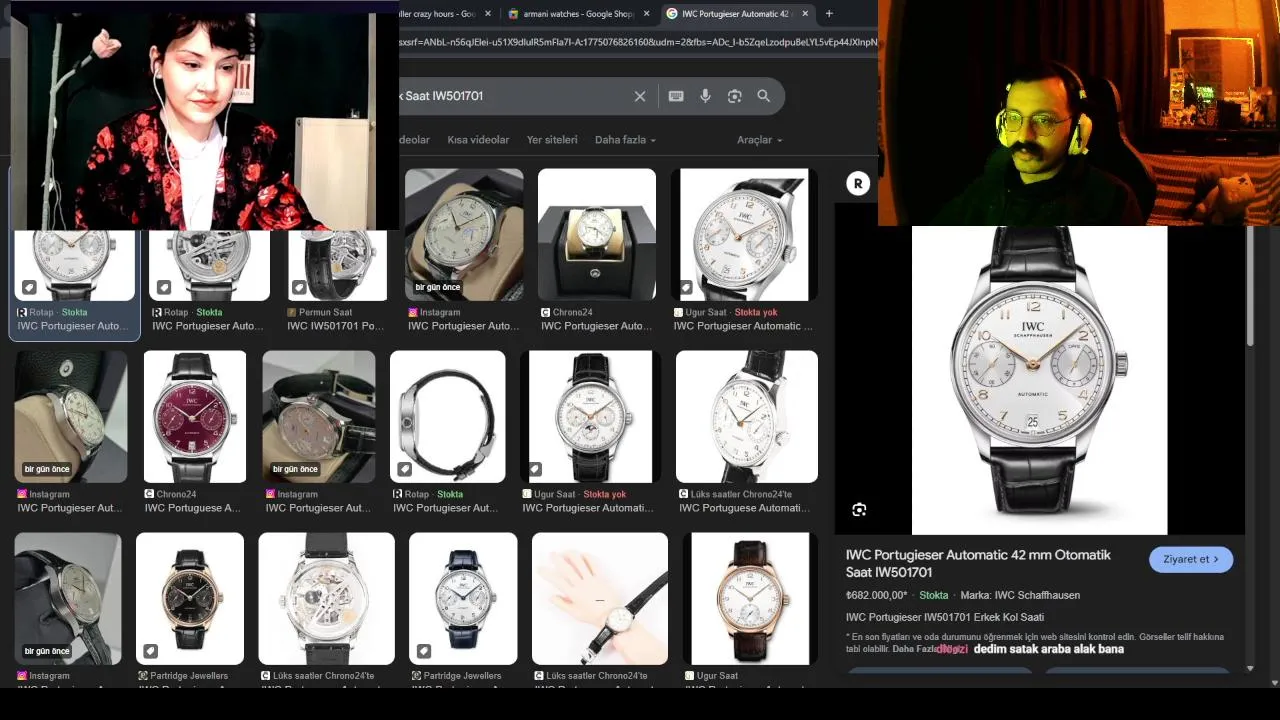Image resolution: width=1280 pixels, height=720 pixels.
Task: Open the black dial Partridge Jewellers watch thumbnail
Action: coord(190,598)
